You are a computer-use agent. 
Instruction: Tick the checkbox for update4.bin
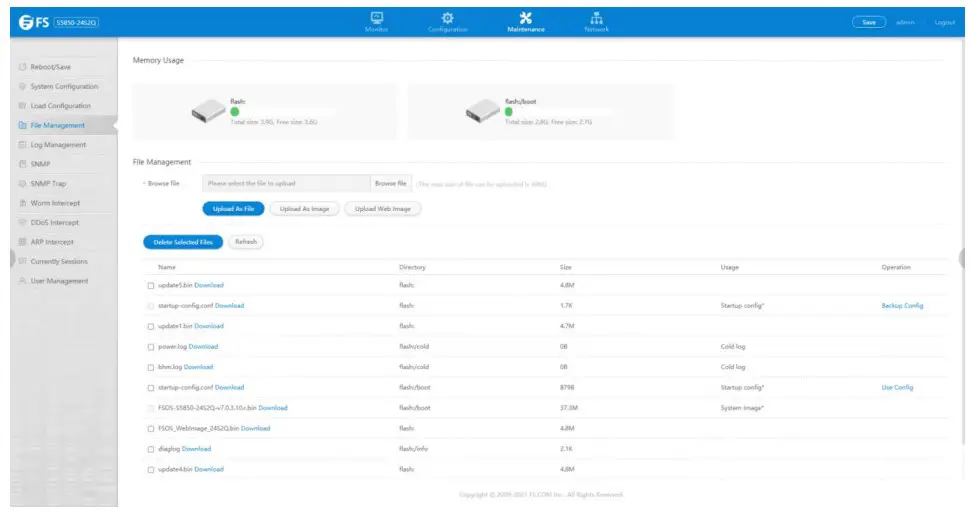(150, 470)
